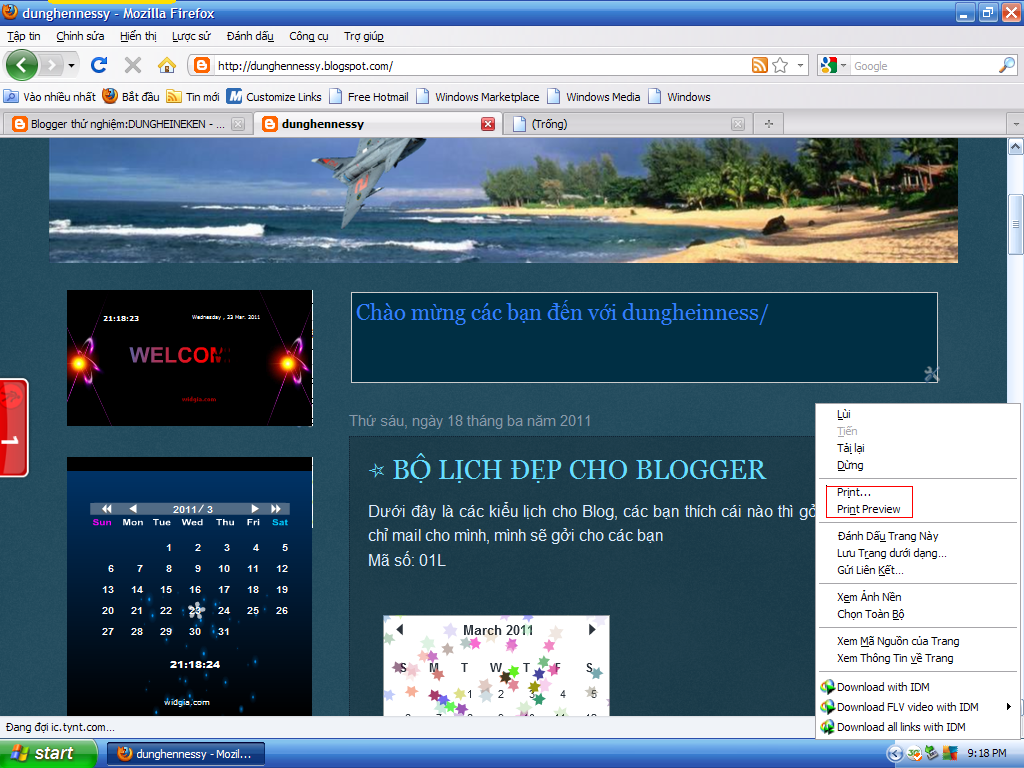Image resolution: width=1024 pixels, height=768 pixels.
Task: Open the Windows Media bookmark
Action: (x=594, y=97)
